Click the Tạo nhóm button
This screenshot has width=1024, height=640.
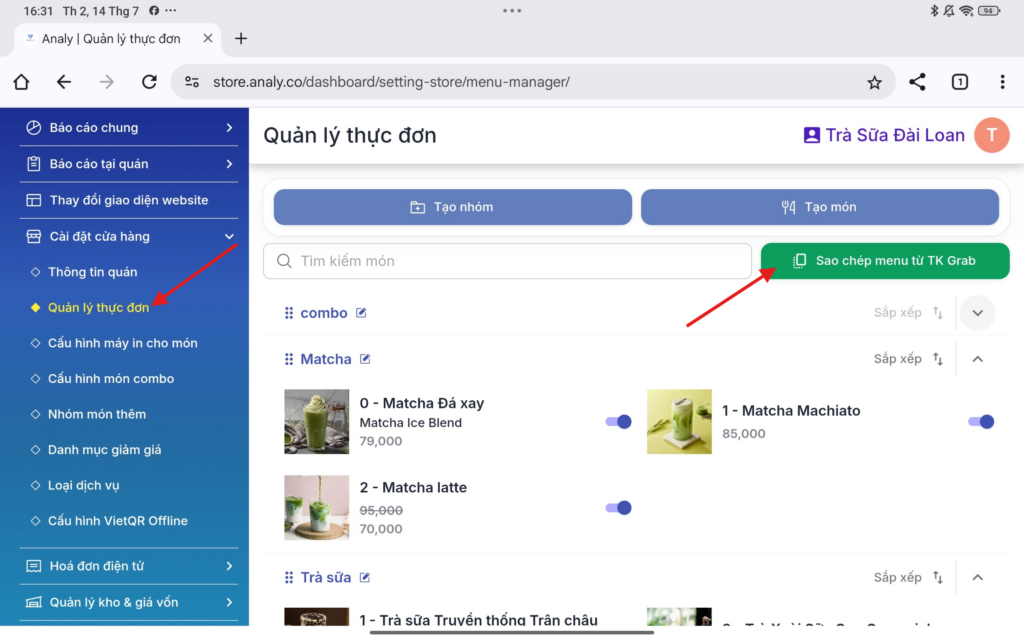click(453, 207)
